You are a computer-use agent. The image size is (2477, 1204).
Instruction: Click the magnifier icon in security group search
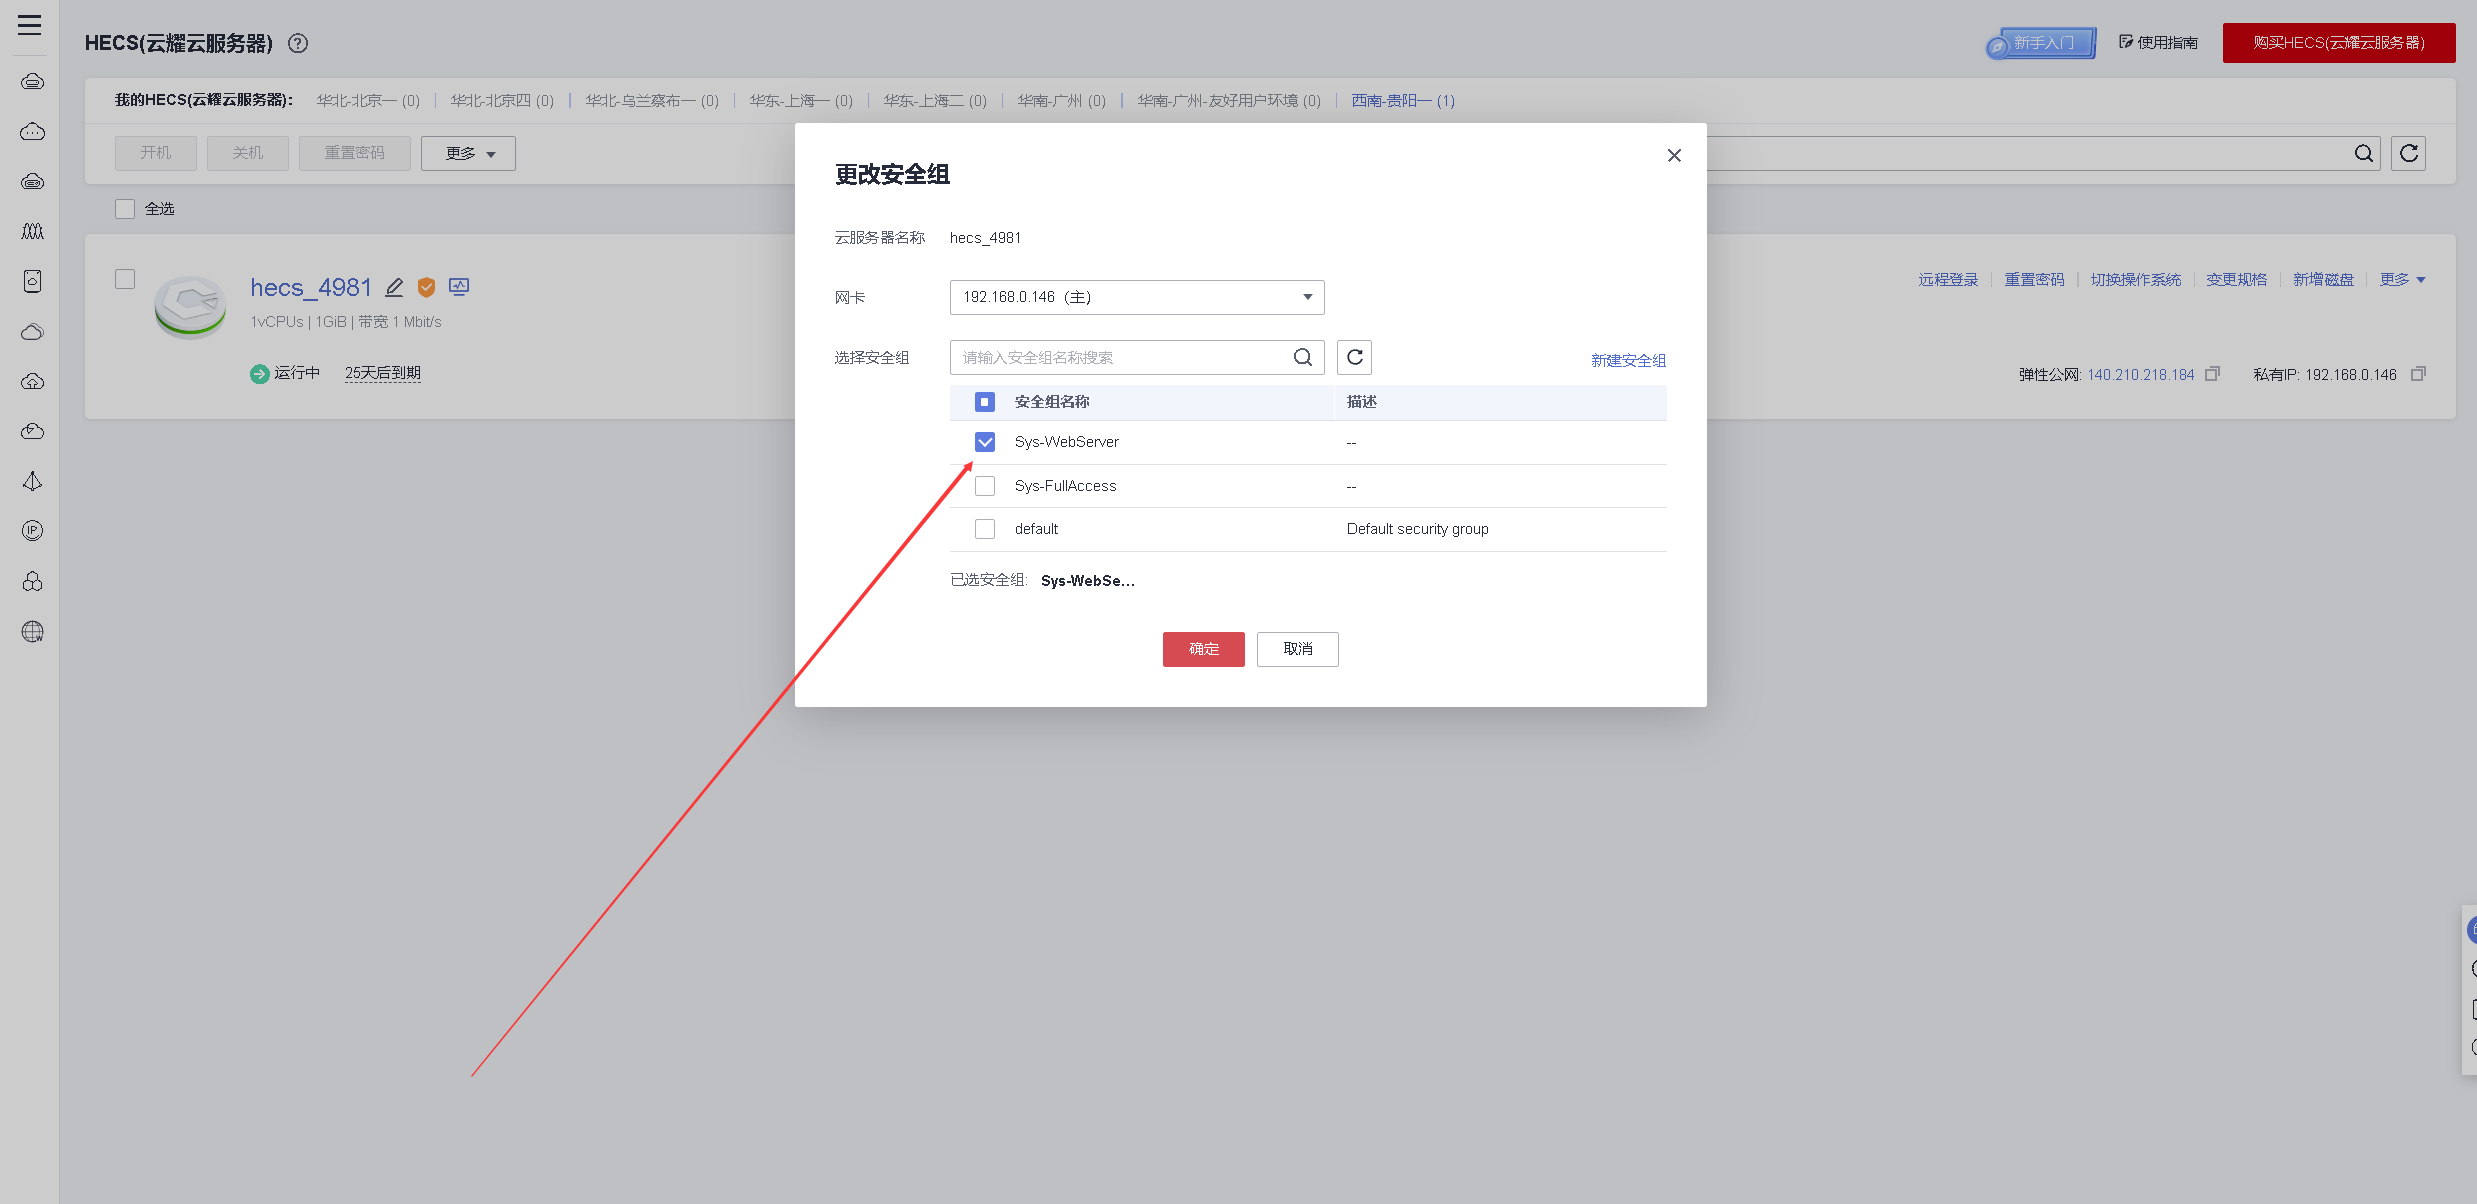1302,357
